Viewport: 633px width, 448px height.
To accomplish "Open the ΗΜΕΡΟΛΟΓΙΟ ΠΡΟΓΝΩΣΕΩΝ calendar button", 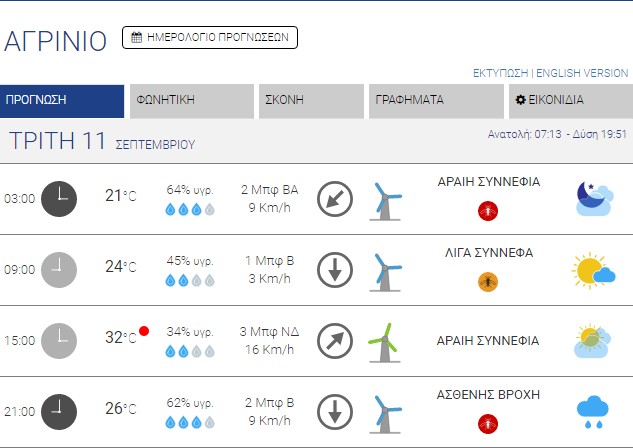I will [210, 38].
